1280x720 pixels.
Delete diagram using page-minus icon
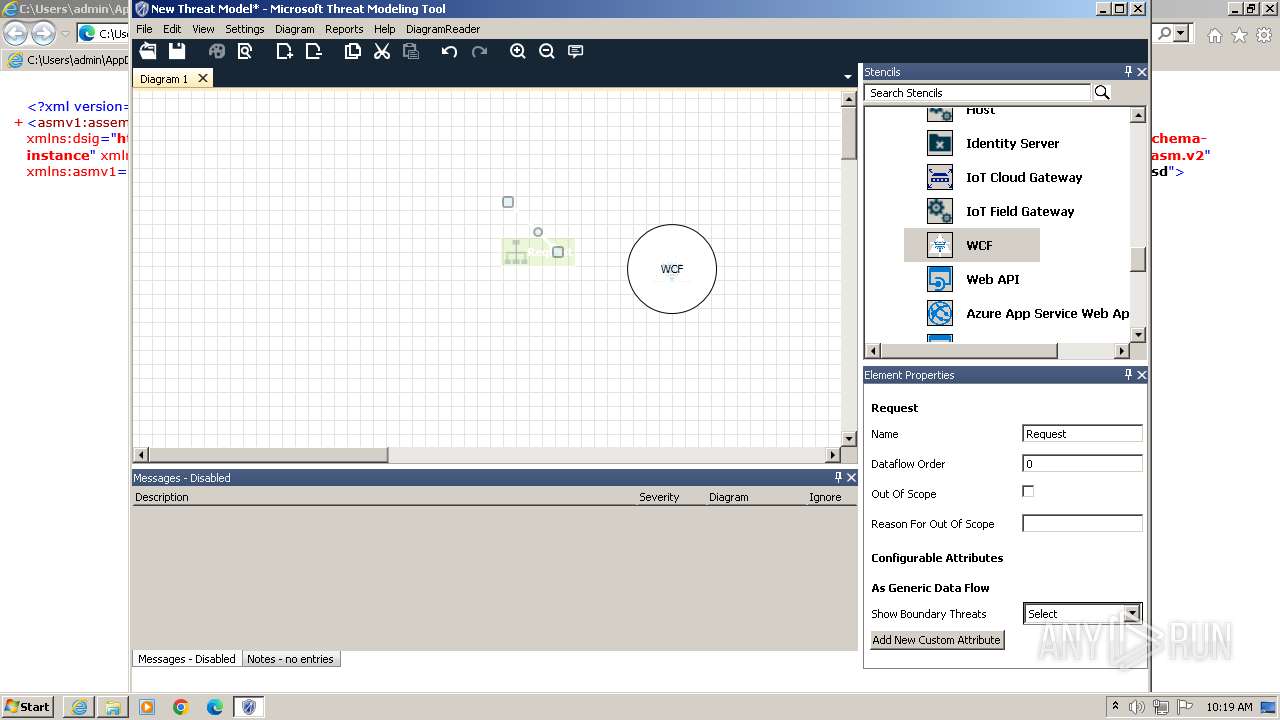tap(313, 51)
